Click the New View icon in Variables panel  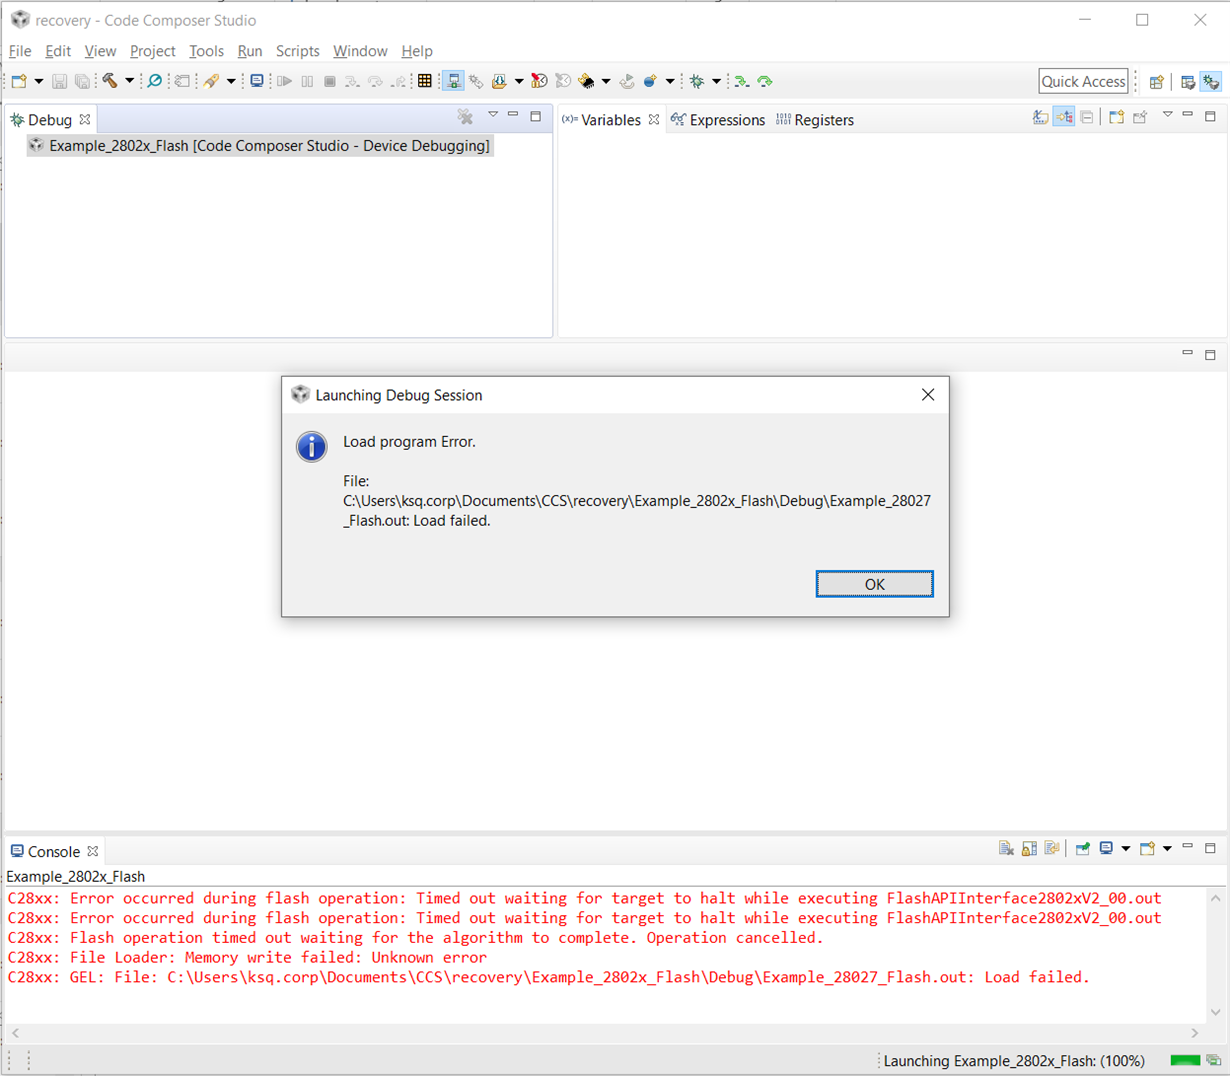(x=1117, y=117)
